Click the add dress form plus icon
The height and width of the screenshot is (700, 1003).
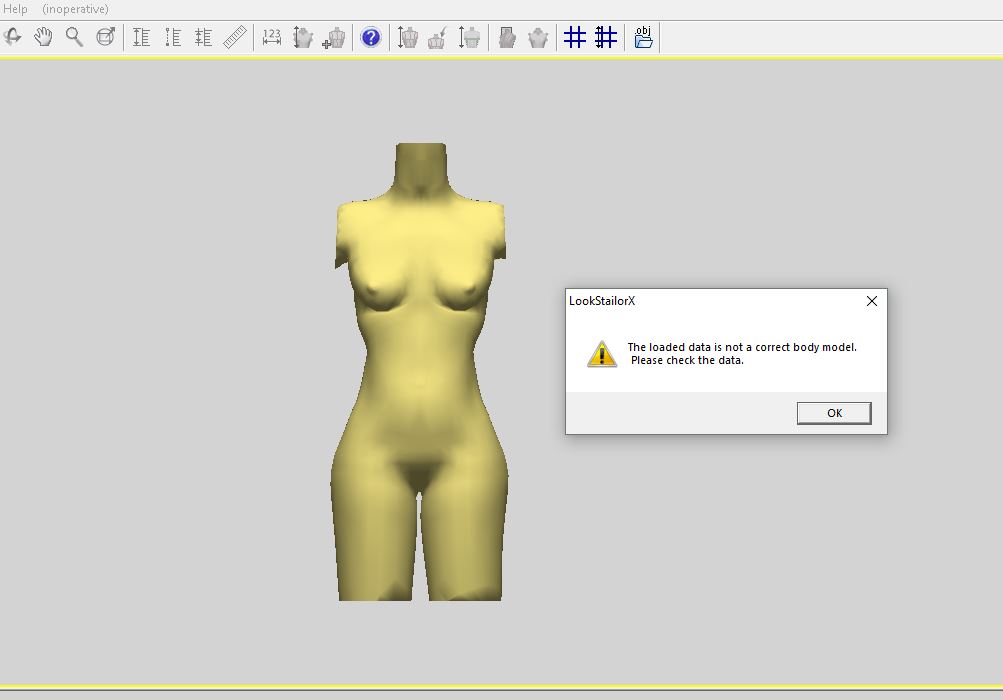coord(334,37)
